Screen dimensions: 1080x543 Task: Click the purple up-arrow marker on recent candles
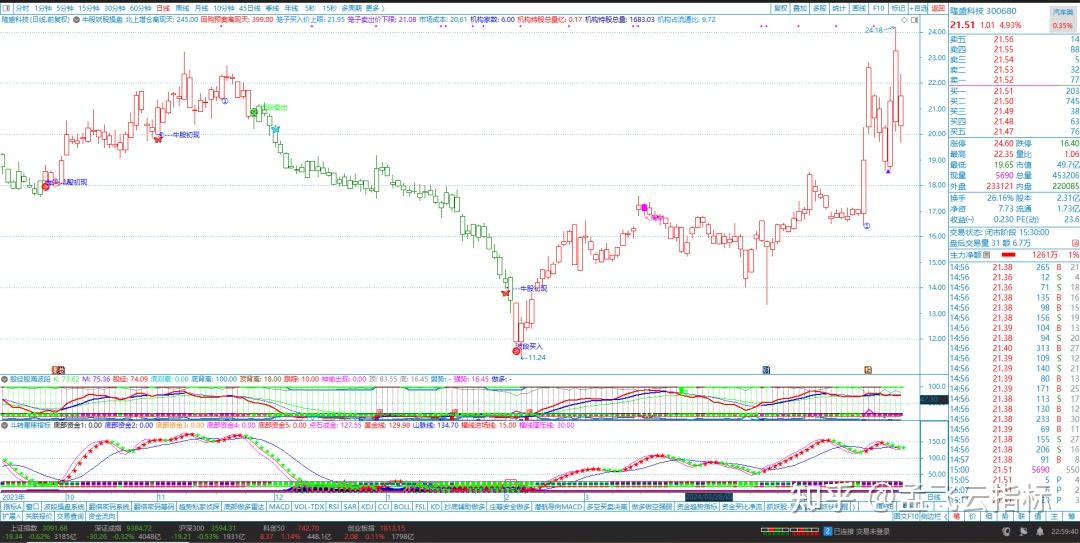(x=888, y=170)
